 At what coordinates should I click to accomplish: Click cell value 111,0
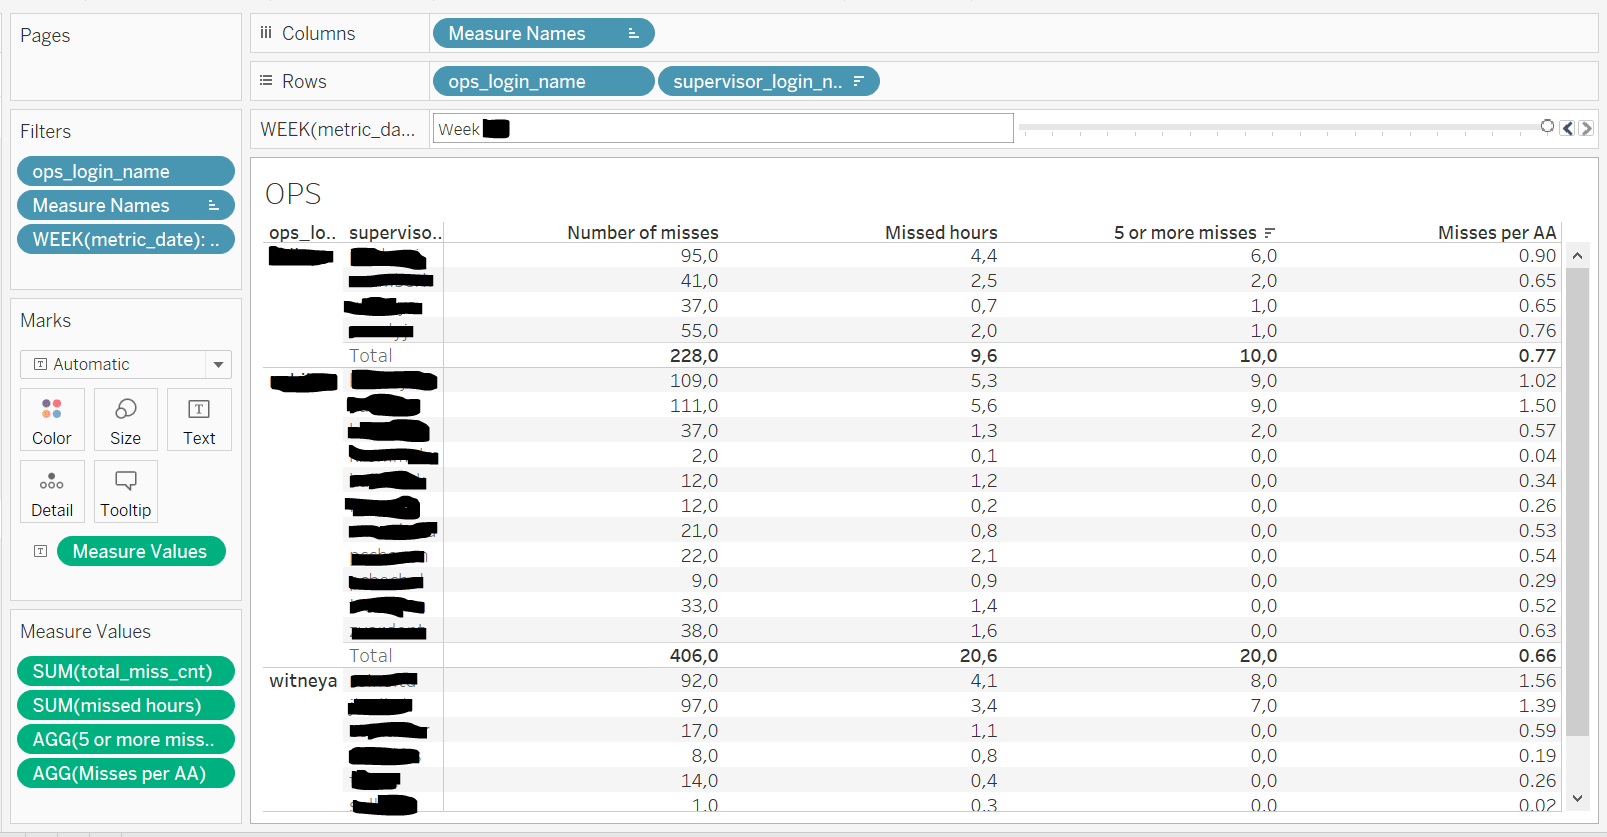pos(694,405)
